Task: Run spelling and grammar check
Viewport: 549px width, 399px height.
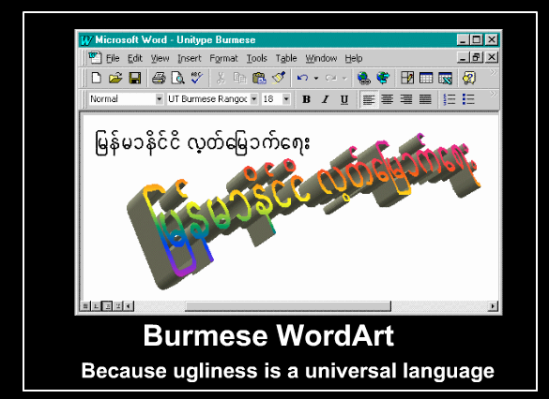Action: pyautogui.click(x=197, y=78)
